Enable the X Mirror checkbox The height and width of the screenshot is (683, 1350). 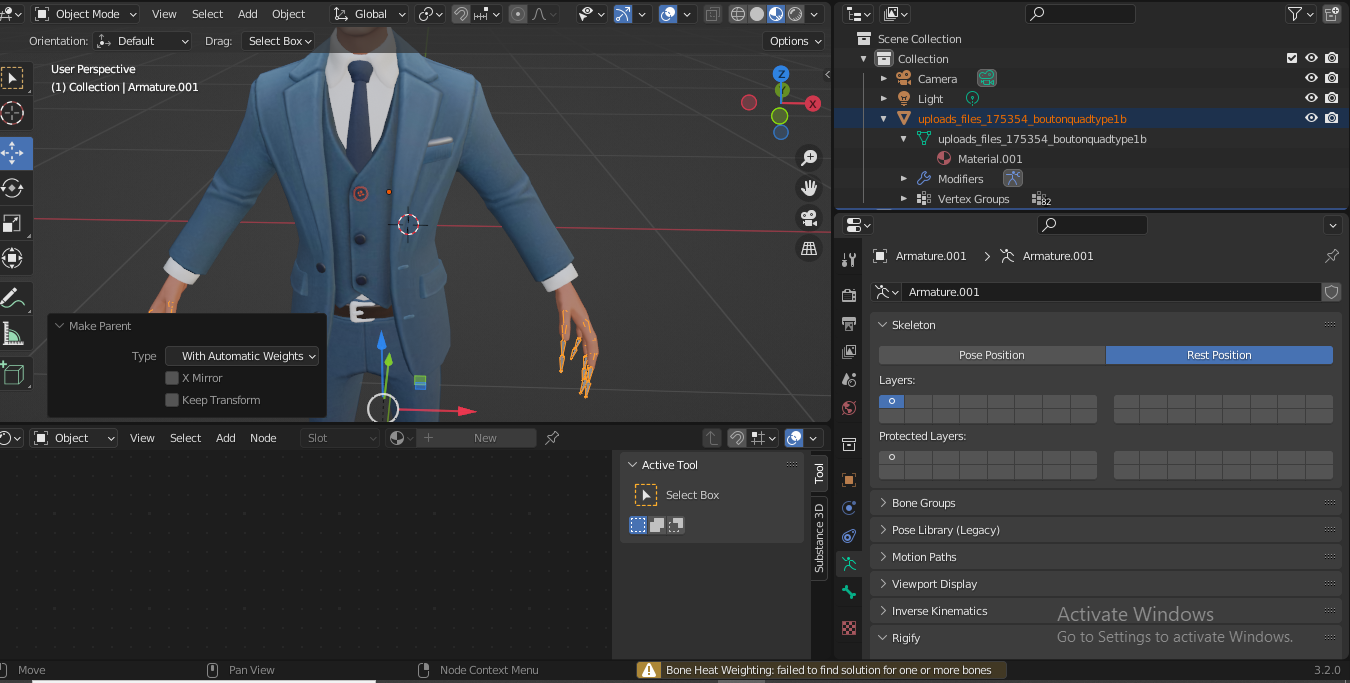tap(172, 378)
